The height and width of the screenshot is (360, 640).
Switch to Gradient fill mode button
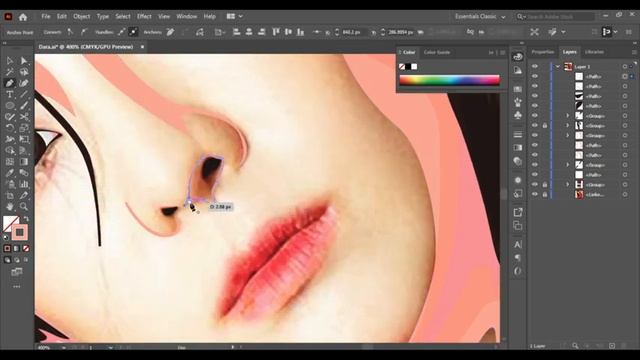(16, 248)
